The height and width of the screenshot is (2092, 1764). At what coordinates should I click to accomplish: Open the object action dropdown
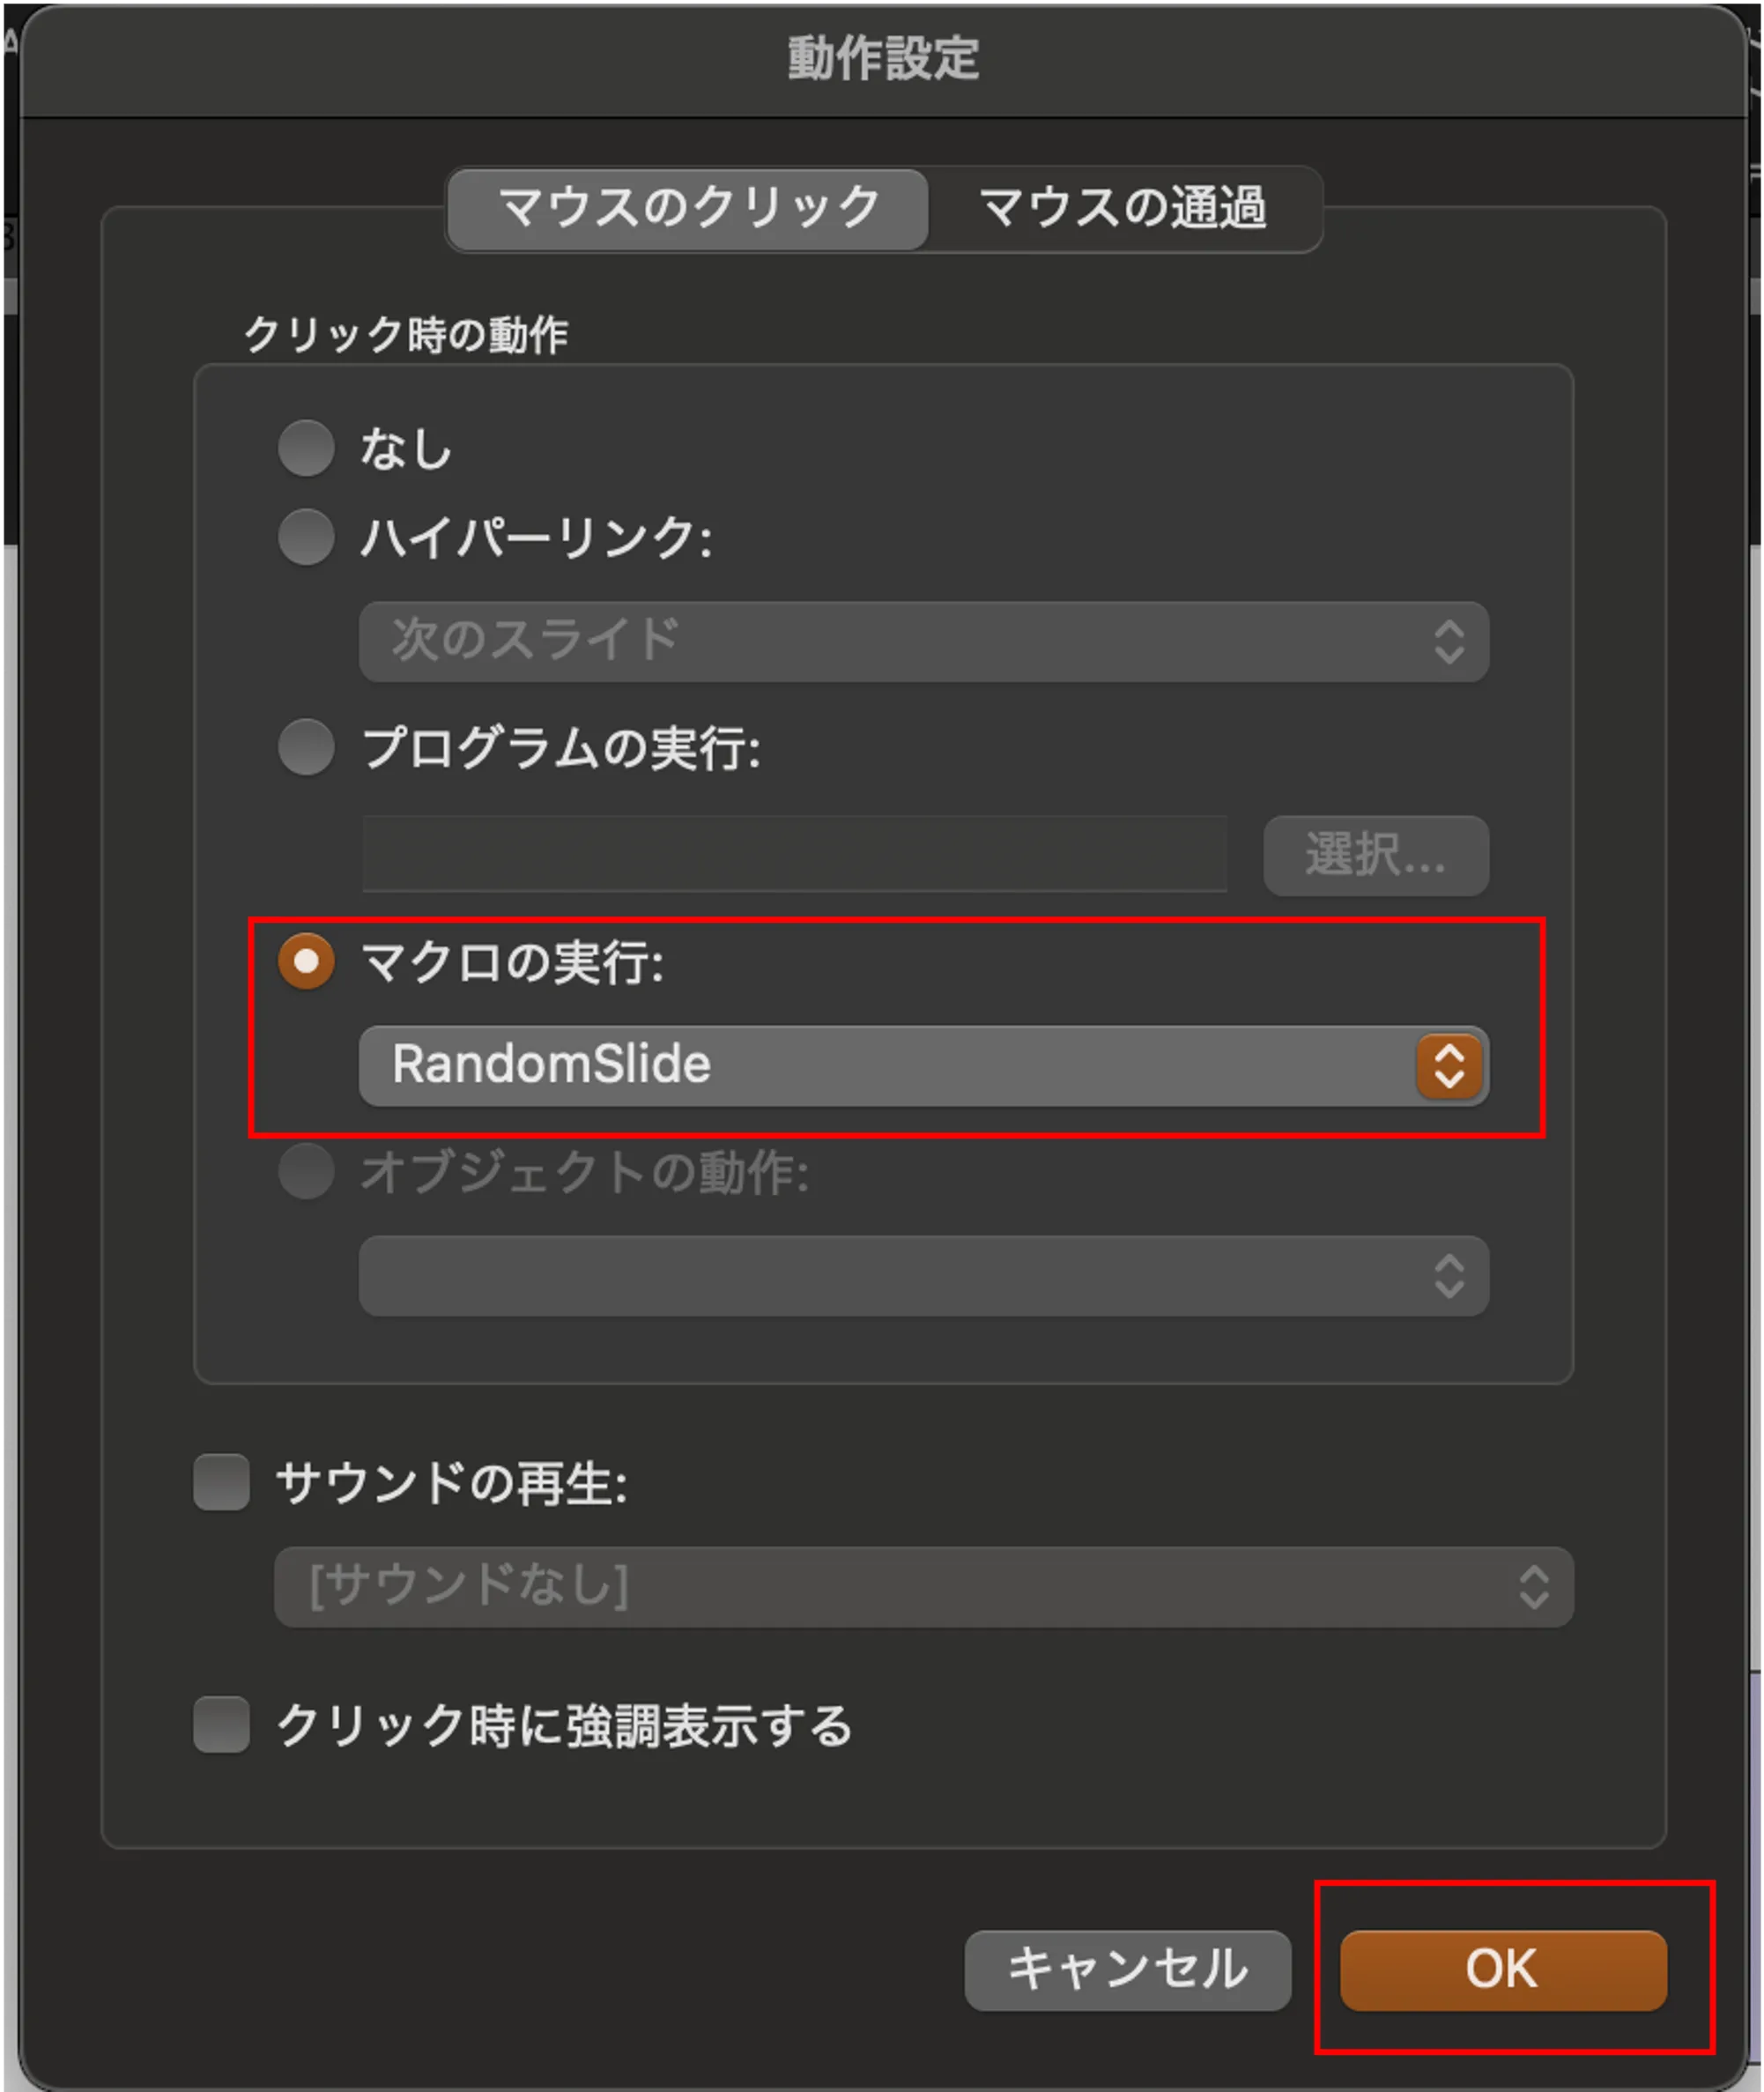[923, 1275]
